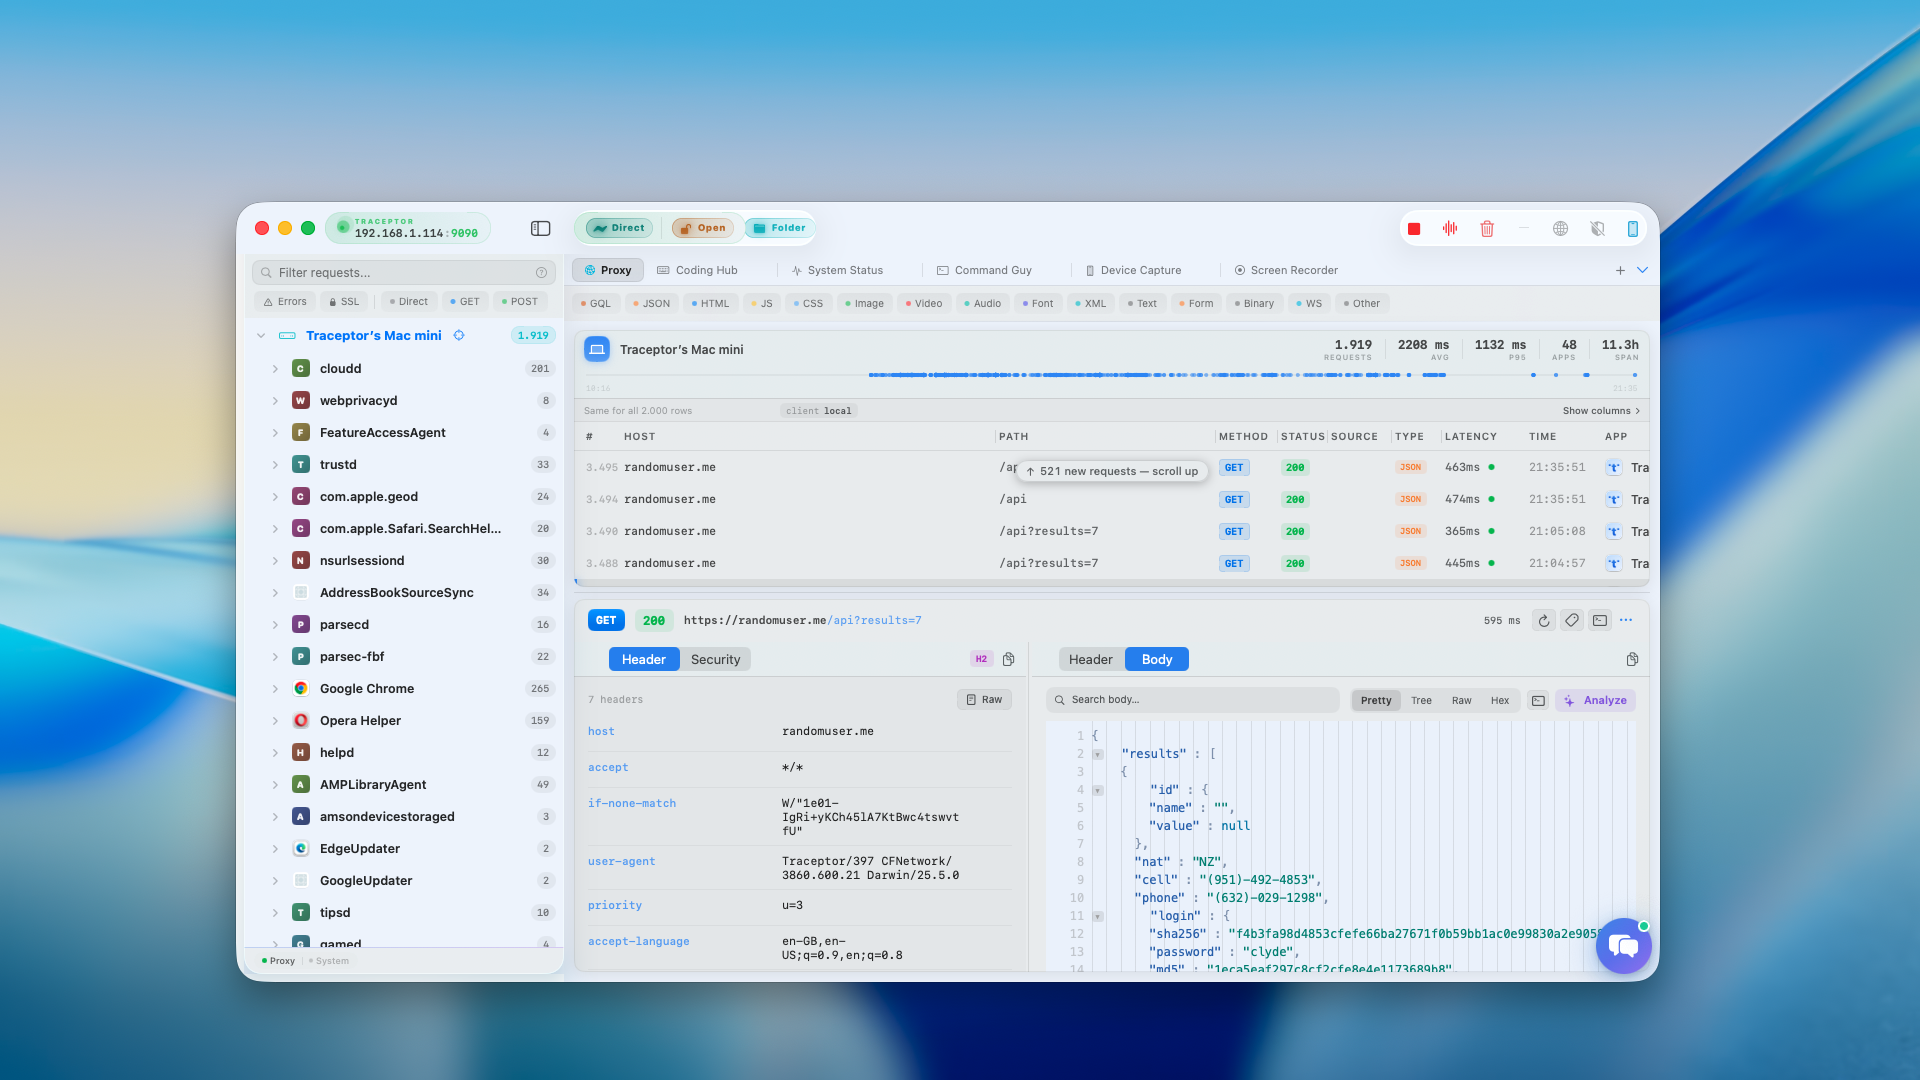Click the console icon left of Analyze

point(1539,701)
